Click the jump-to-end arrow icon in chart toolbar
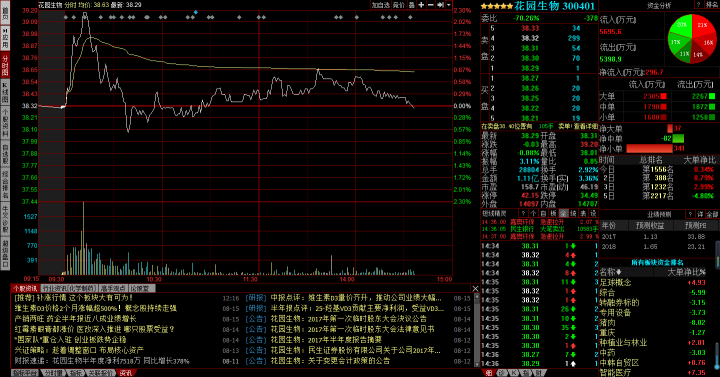Image resolution: width=720 pixels, height=377 pixels. 440,5
